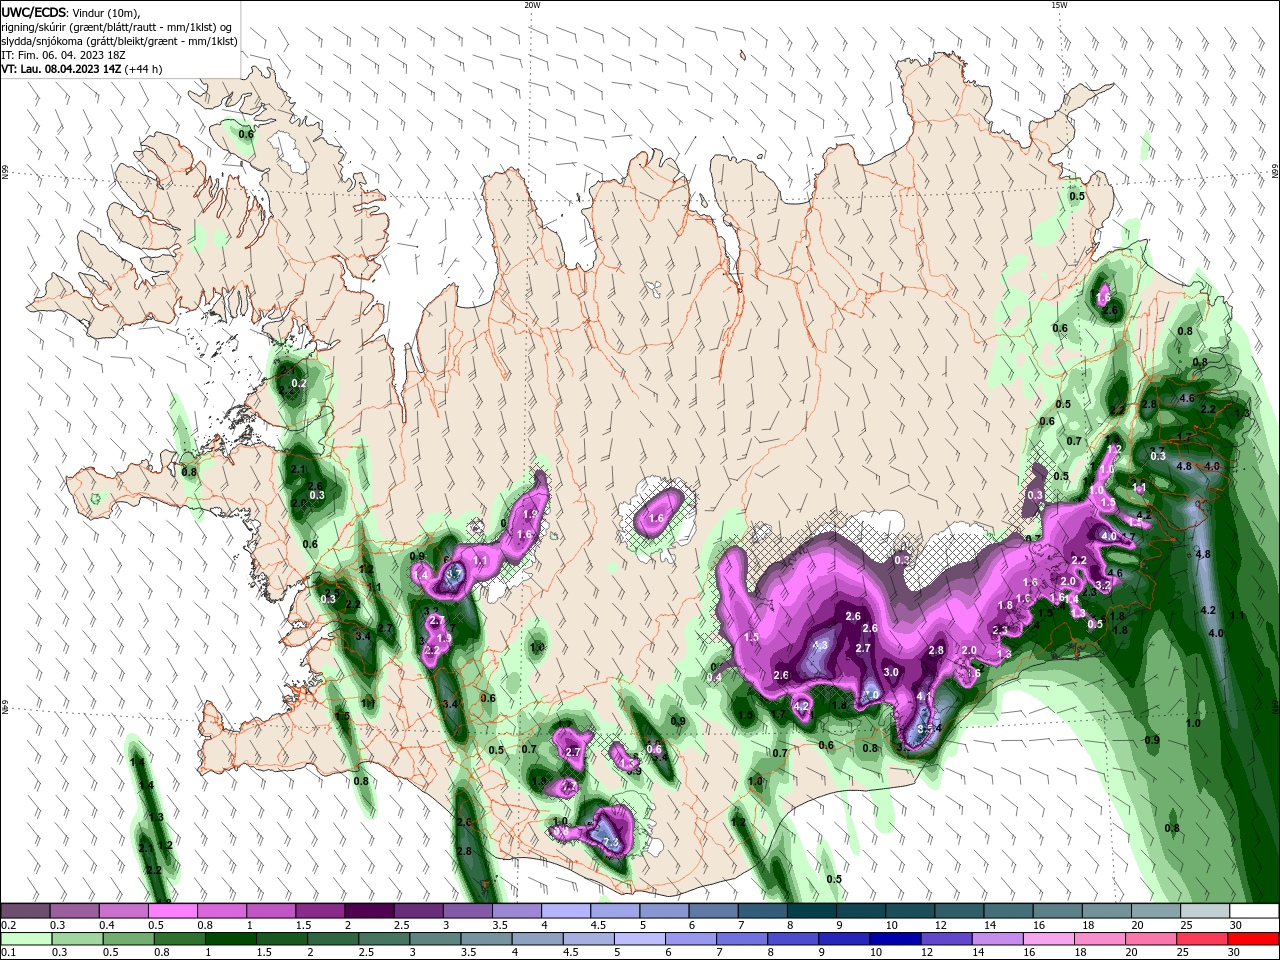1280x960 pixels.
Task: Click the '20W' longitude label at top
Action: coord(532,5)
